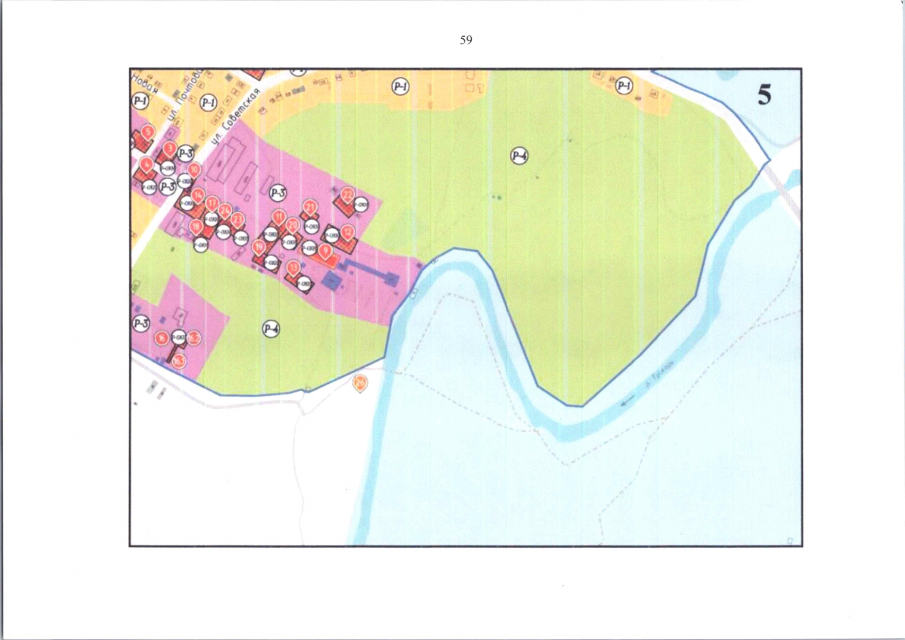Image resolution: width=905 pixels, height=640 pixels.
Task: Select map marker number 14
Action: click(198, 195)
